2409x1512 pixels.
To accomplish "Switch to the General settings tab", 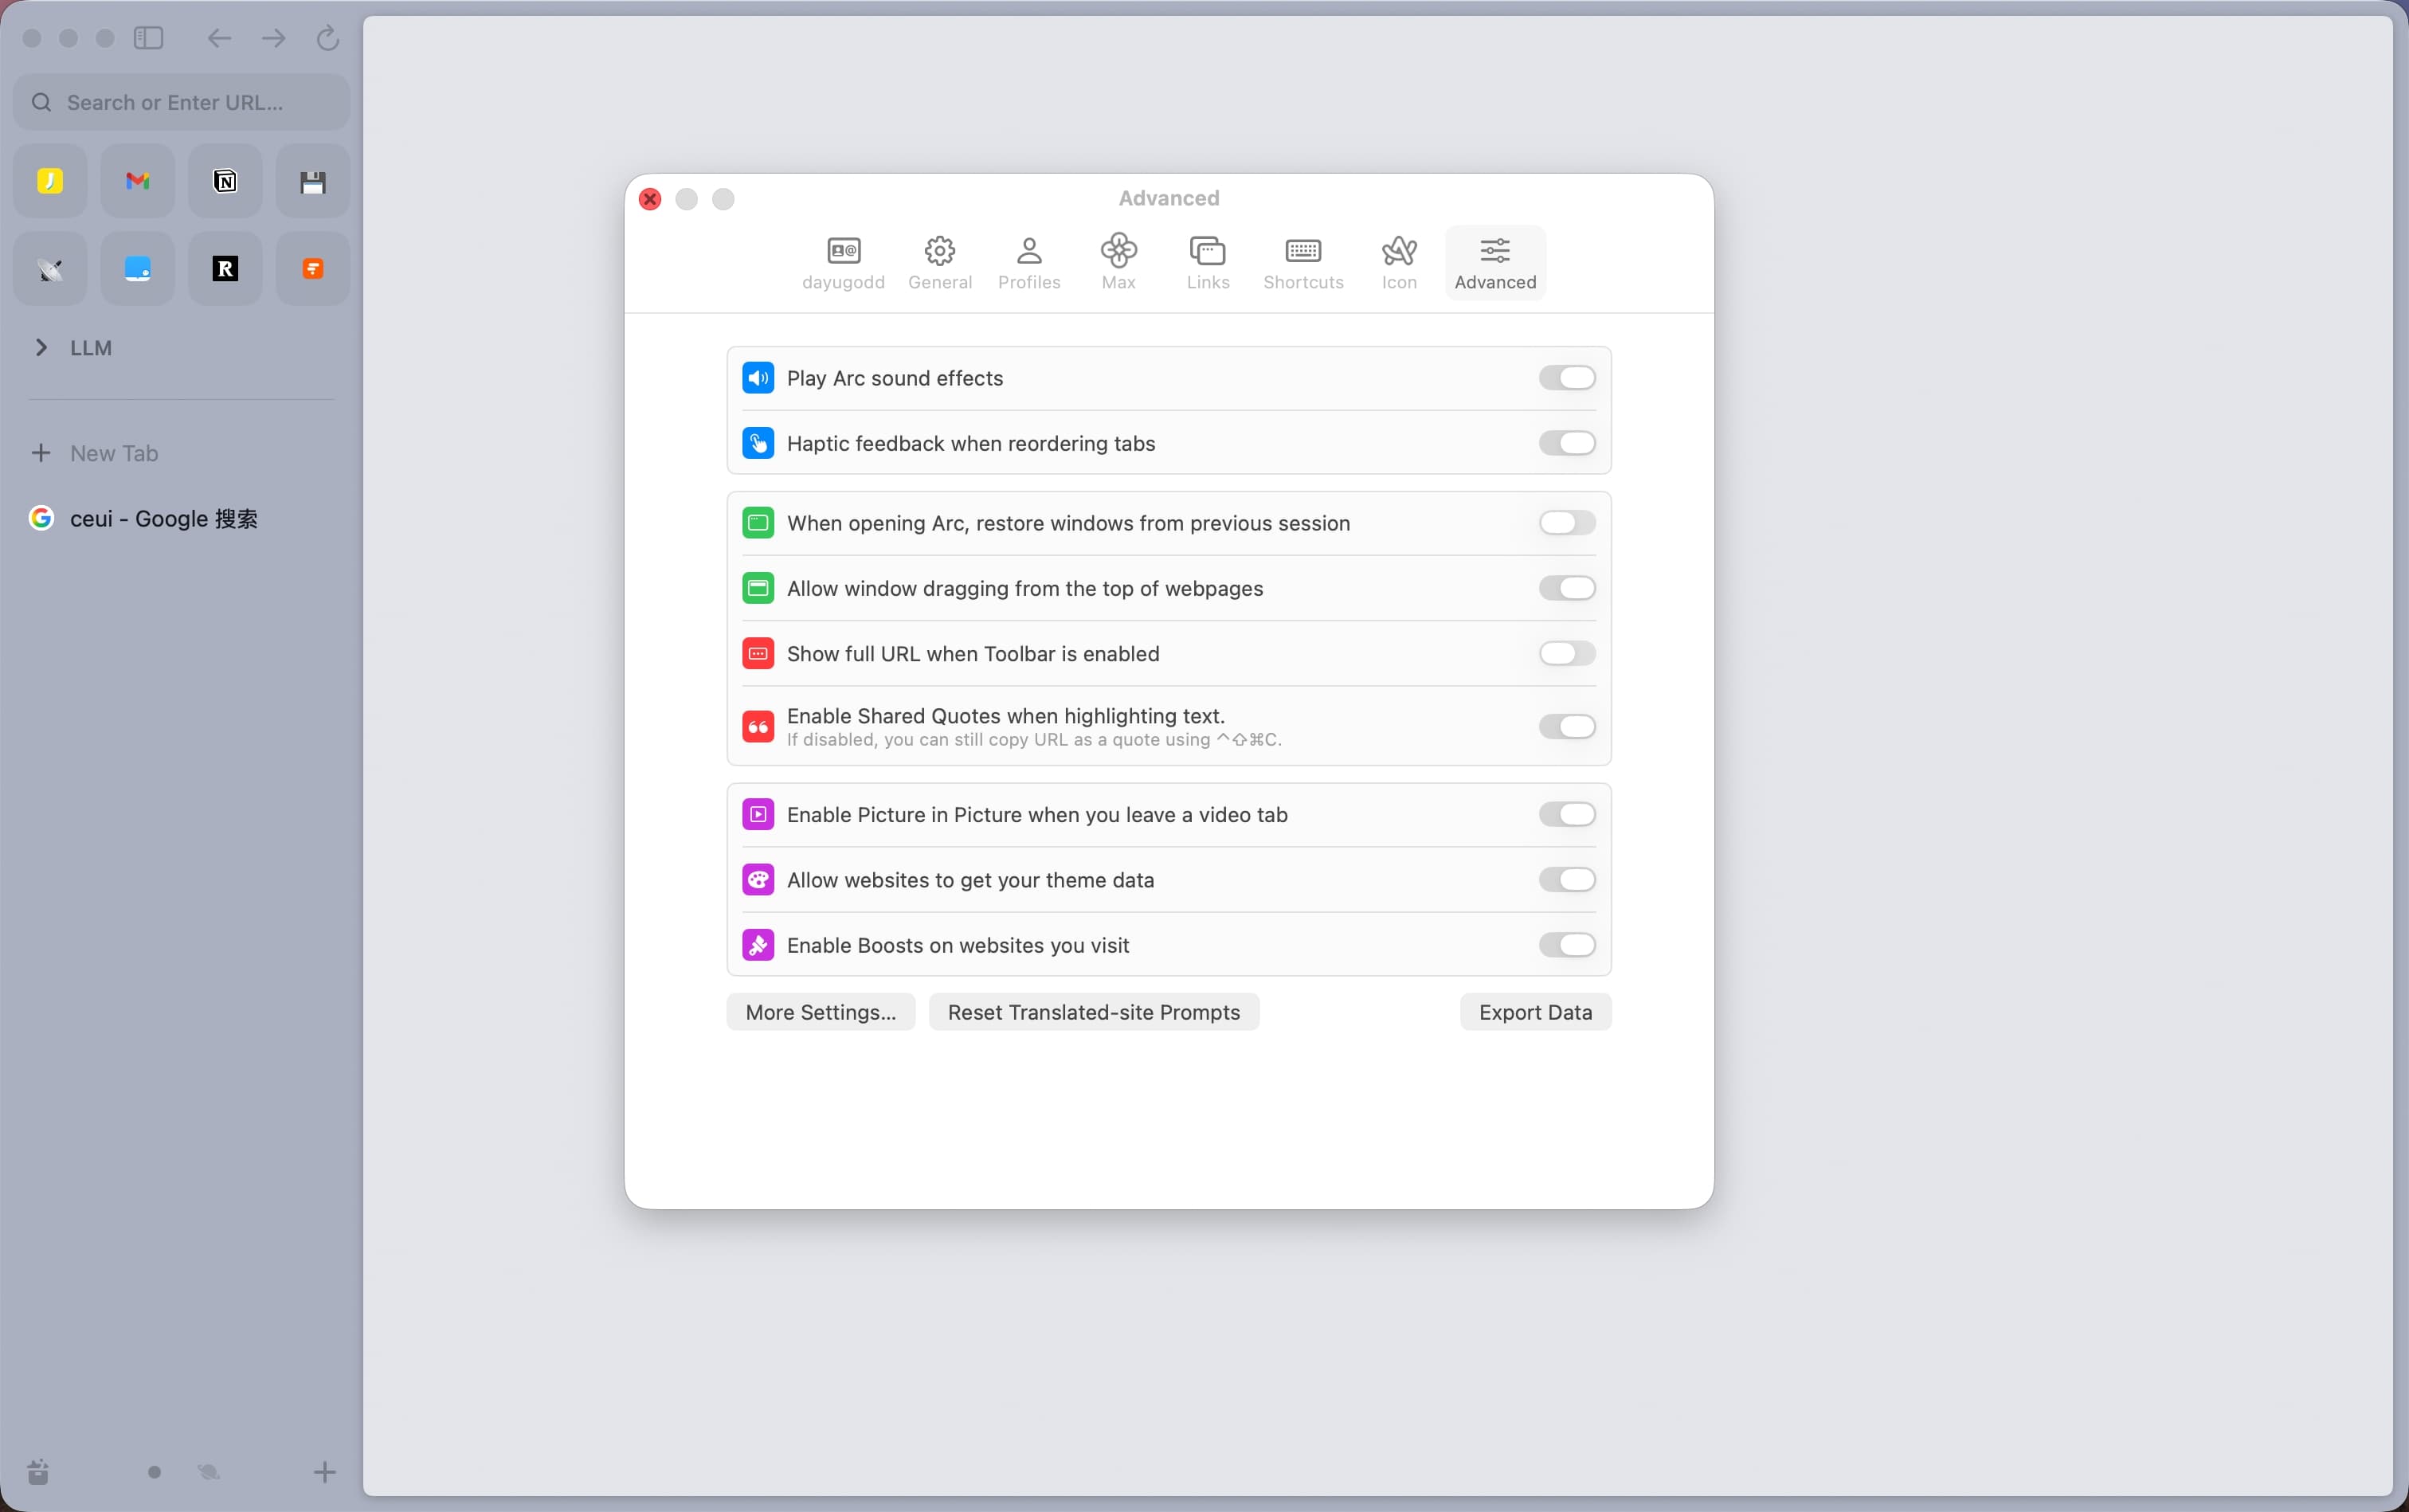I will coord(939,263).
